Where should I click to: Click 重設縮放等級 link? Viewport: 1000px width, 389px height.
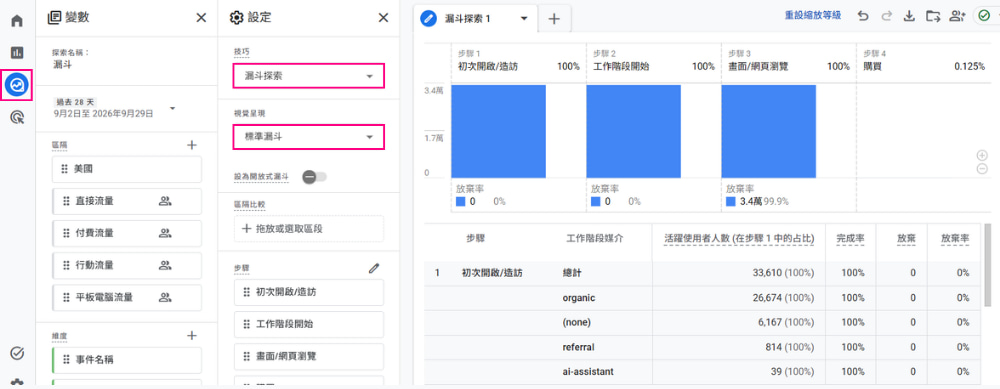(812, 16)
